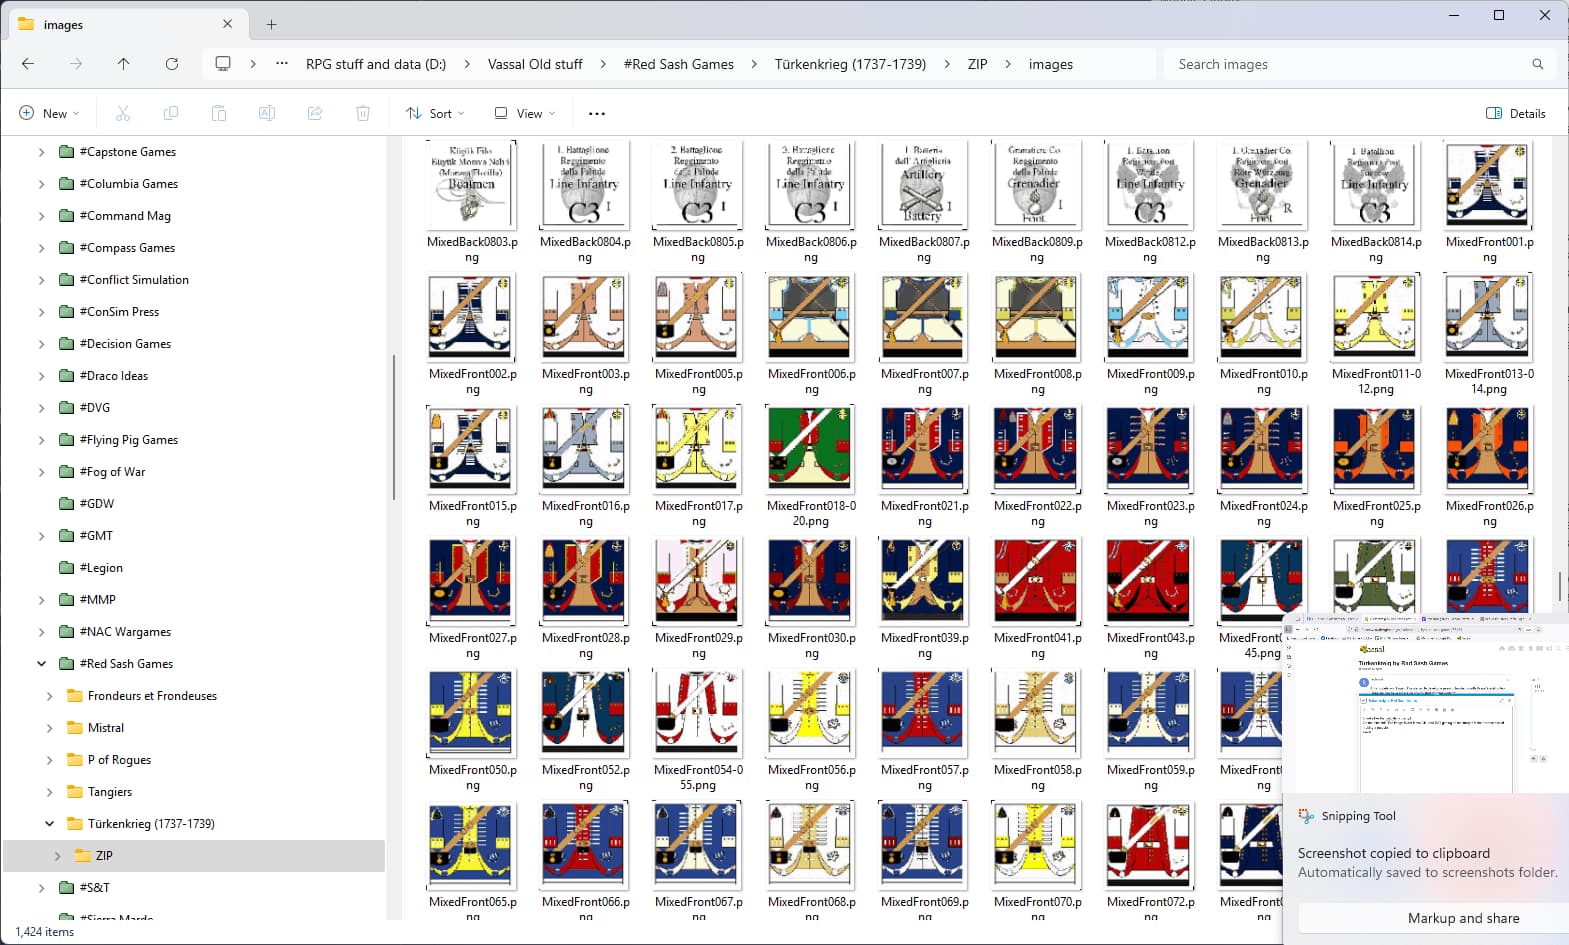Expand the Mistral folder node

(x=49, y=728)
